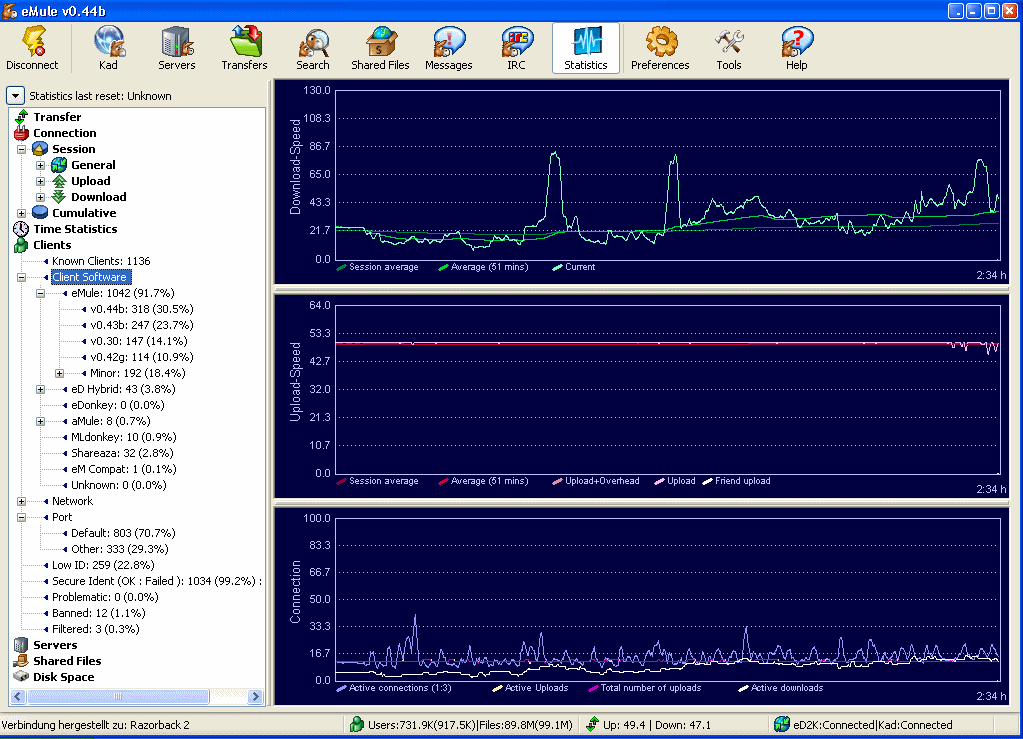Open the statistics reset dropdown arrow
The width and height of the screenshot is (1023, 739).
[14, 95]
